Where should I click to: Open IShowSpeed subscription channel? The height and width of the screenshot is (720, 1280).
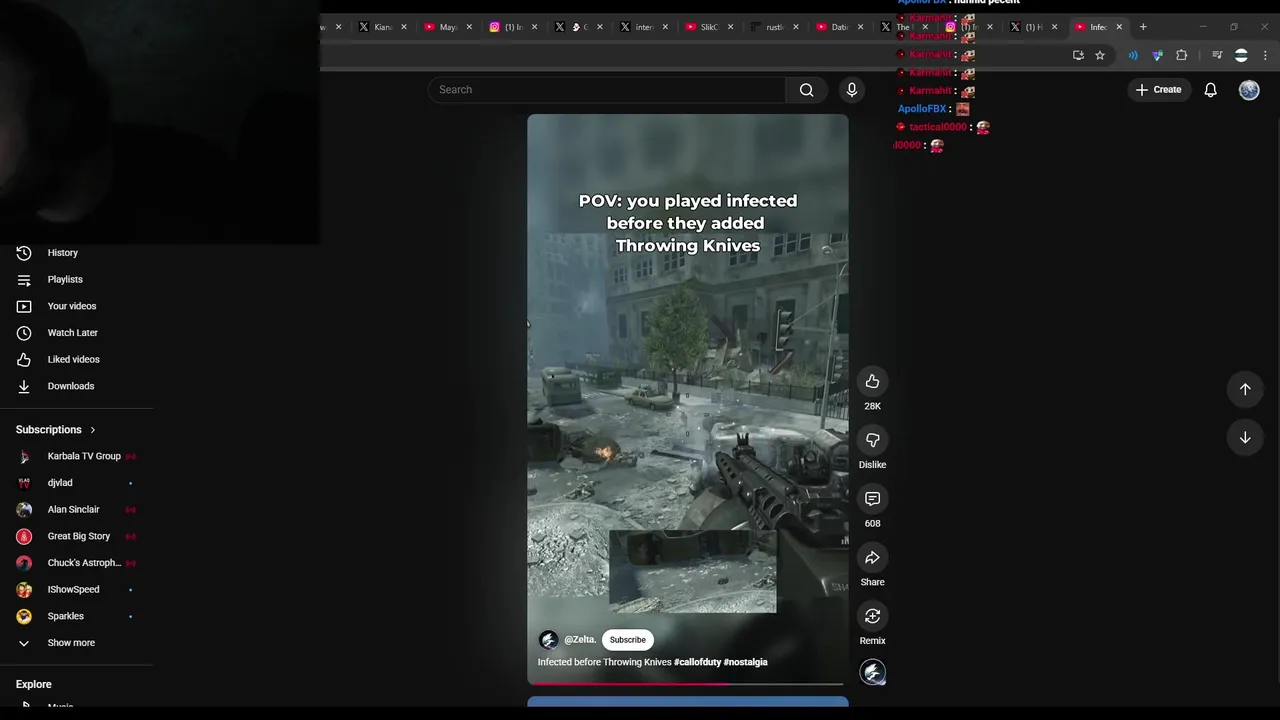pos(76,590)
